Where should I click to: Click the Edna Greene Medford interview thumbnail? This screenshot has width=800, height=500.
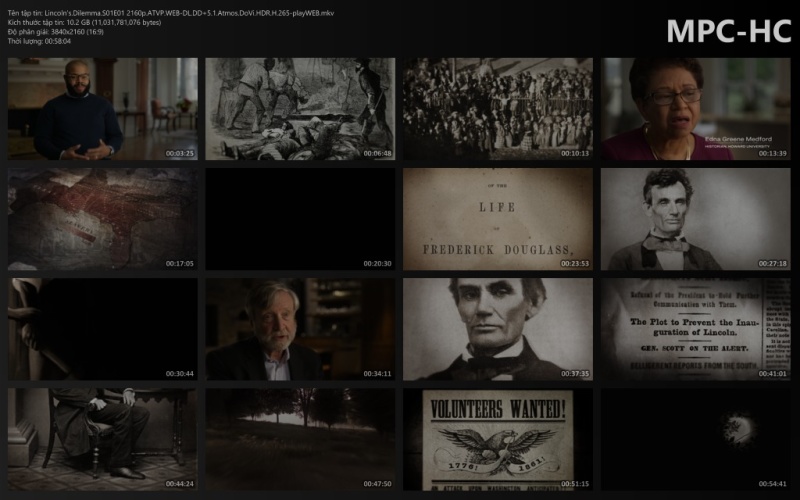(x=695, y=109)
